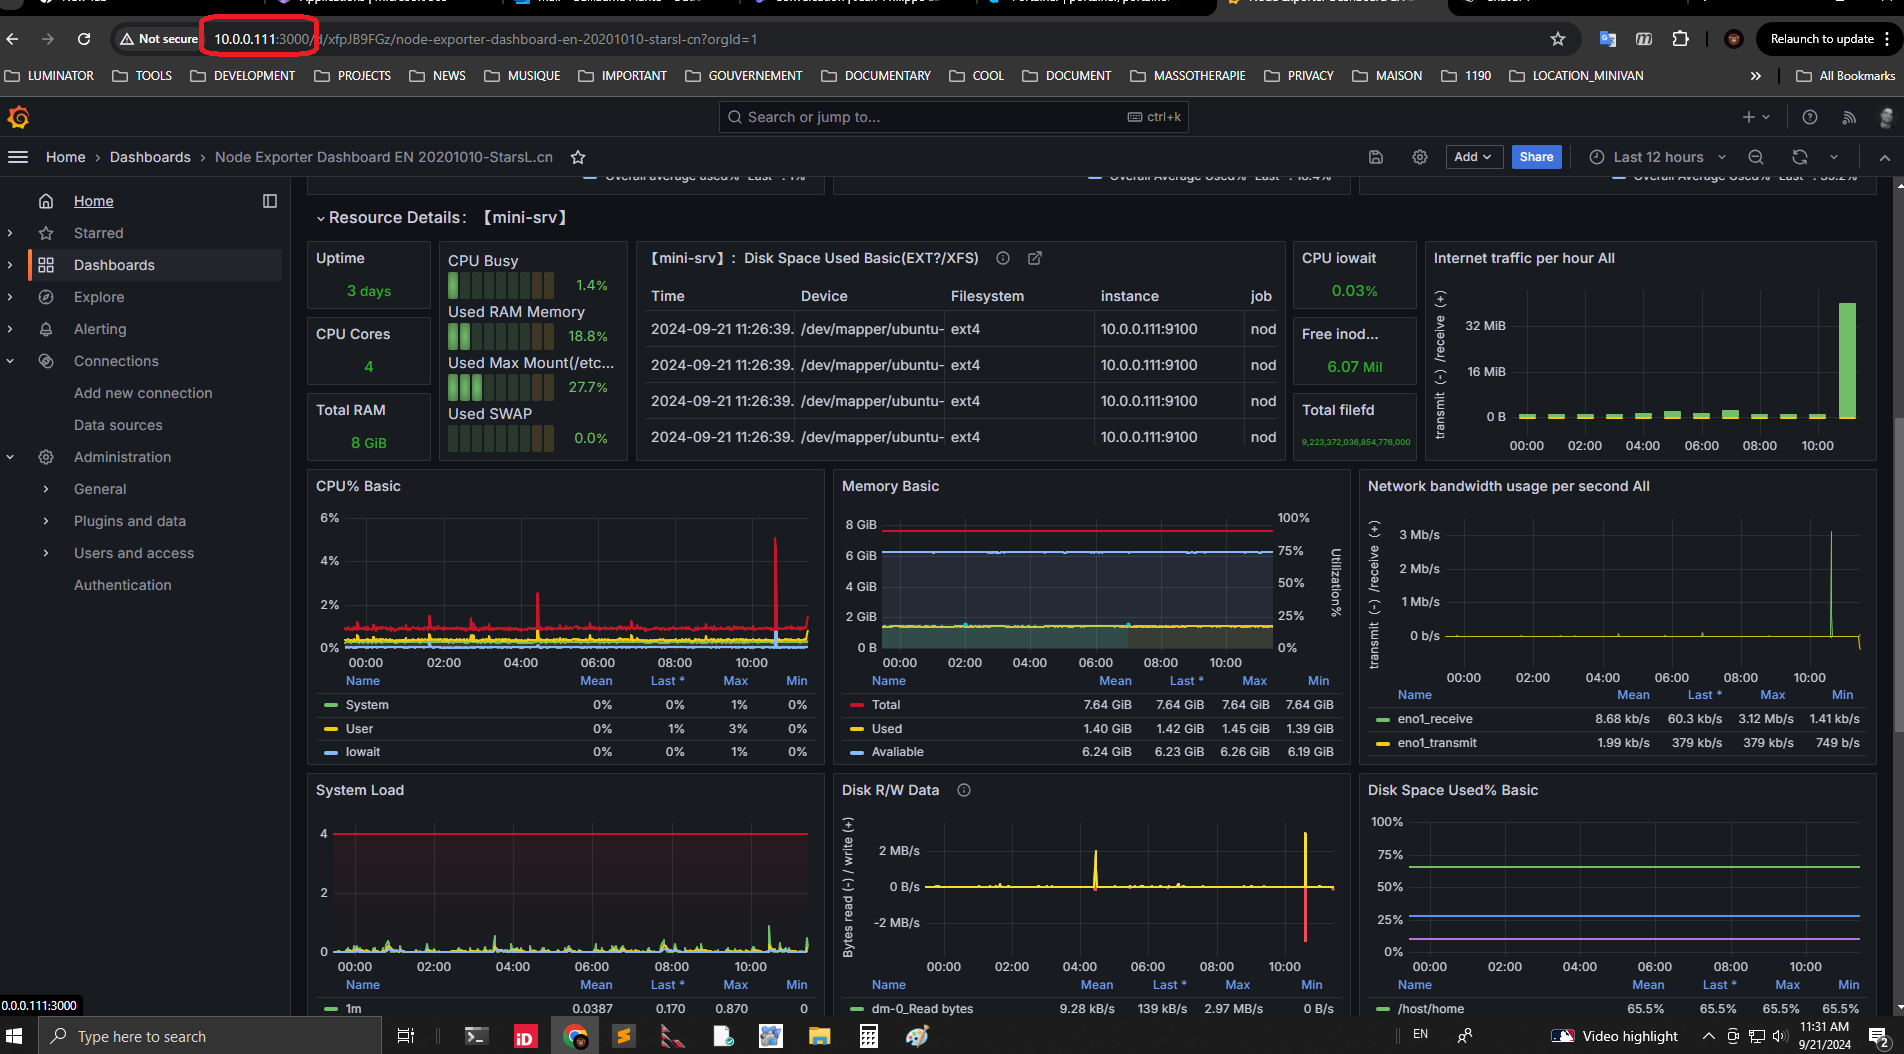
Task: Open Windows Task View icon
Action: [405, 1036]
